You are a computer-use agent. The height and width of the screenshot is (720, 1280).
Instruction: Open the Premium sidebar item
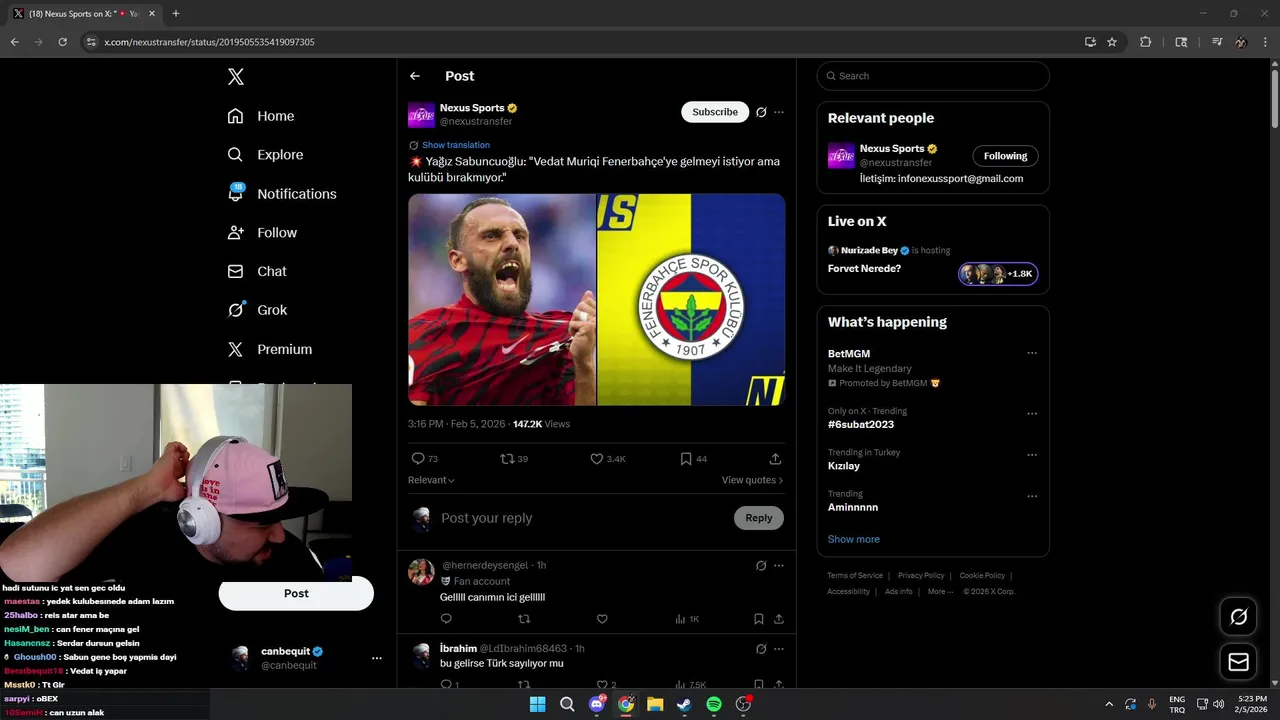pyautogui.click(x=270, y=349)
